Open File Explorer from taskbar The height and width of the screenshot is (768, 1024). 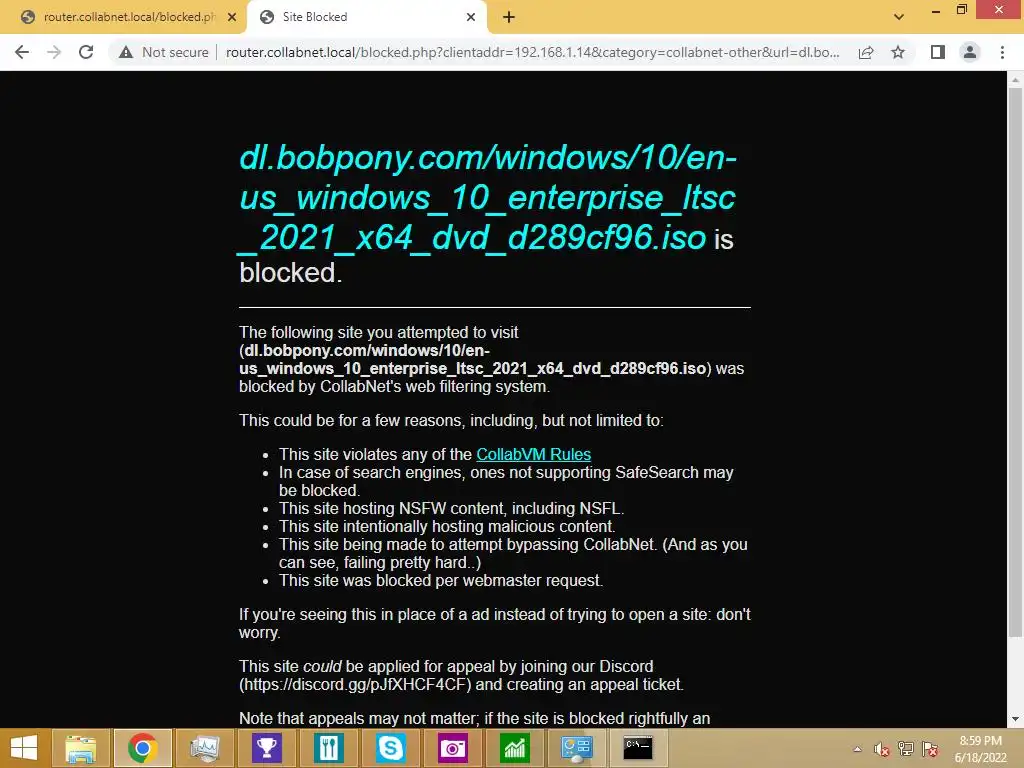pyautogui.click(x=80, y=748)
